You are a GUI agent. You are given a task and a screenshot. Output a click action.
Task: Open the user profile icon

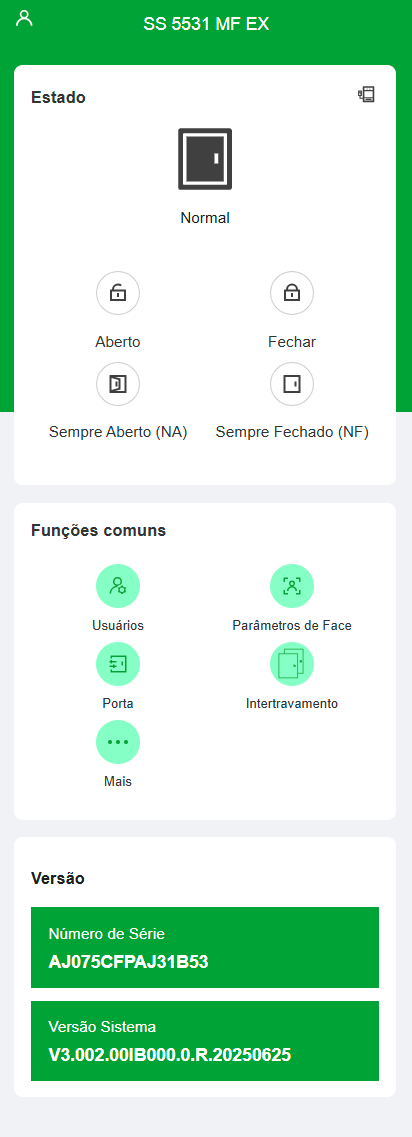tap(25, 18)
